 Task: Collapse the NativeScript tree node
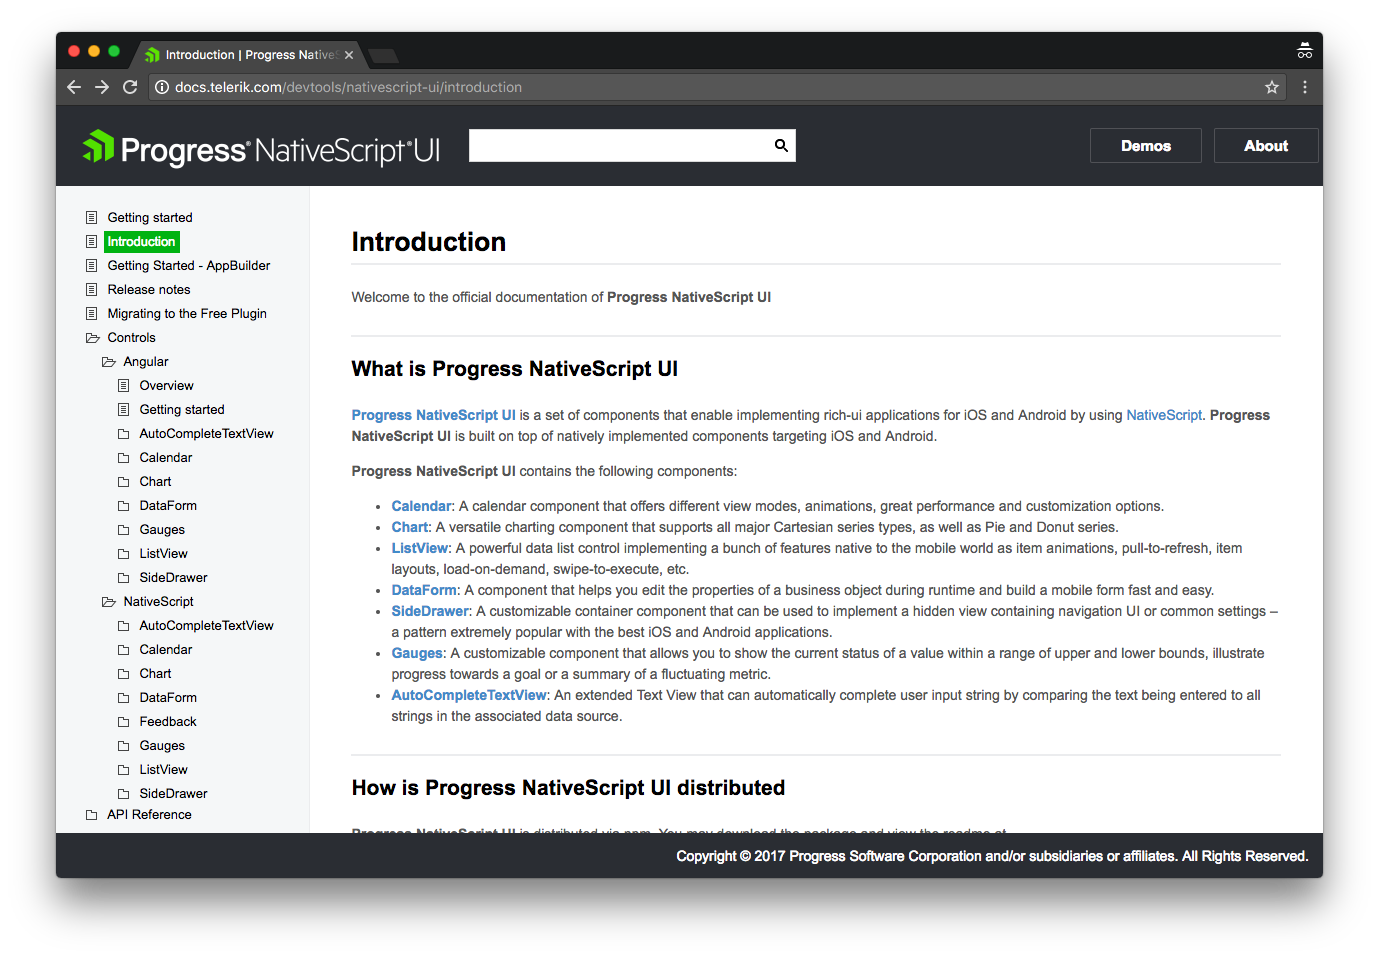click(x=107, y=601)
